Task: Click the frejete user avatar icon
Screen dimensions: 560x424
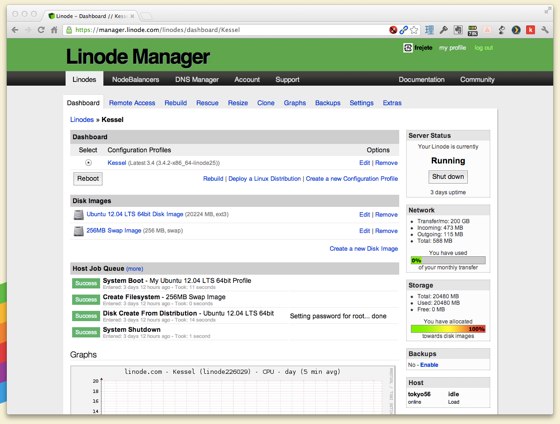Action: 408,48
